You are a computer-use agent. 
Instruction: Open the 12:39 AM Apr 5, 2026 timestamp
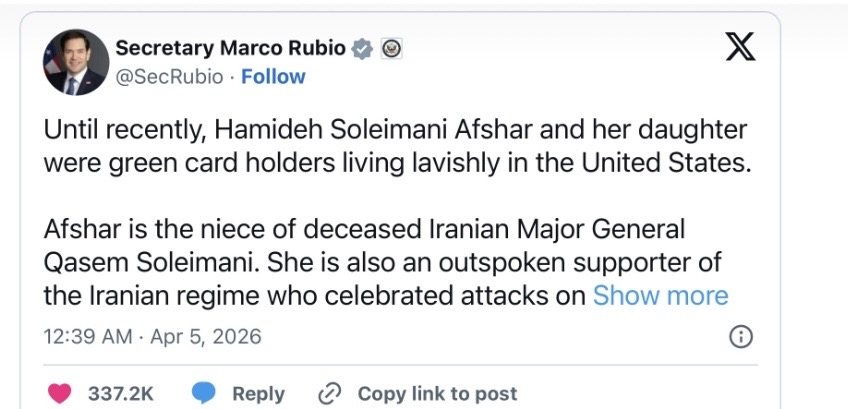point(153,336)
